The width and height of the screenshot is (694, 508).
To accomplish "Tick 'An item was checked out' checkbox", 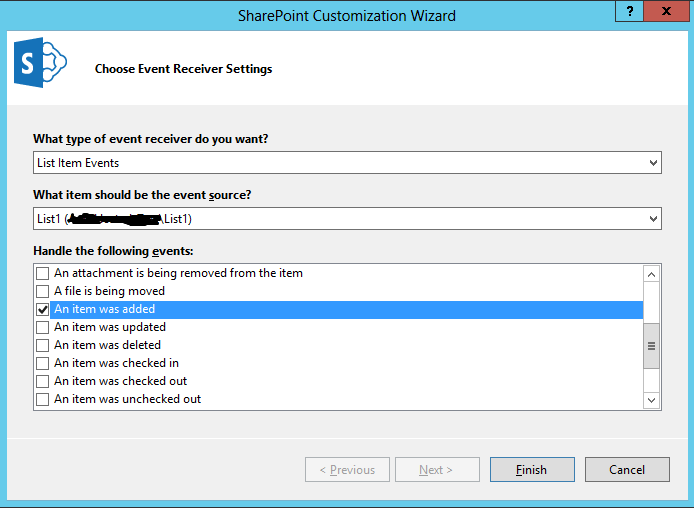I will coord(42,381).
